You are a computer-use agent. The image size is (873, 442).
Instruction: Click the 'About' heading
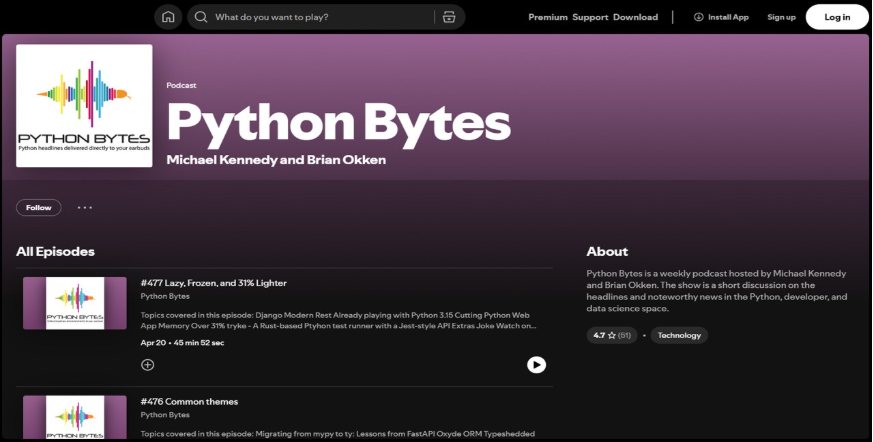pos(607,252)
